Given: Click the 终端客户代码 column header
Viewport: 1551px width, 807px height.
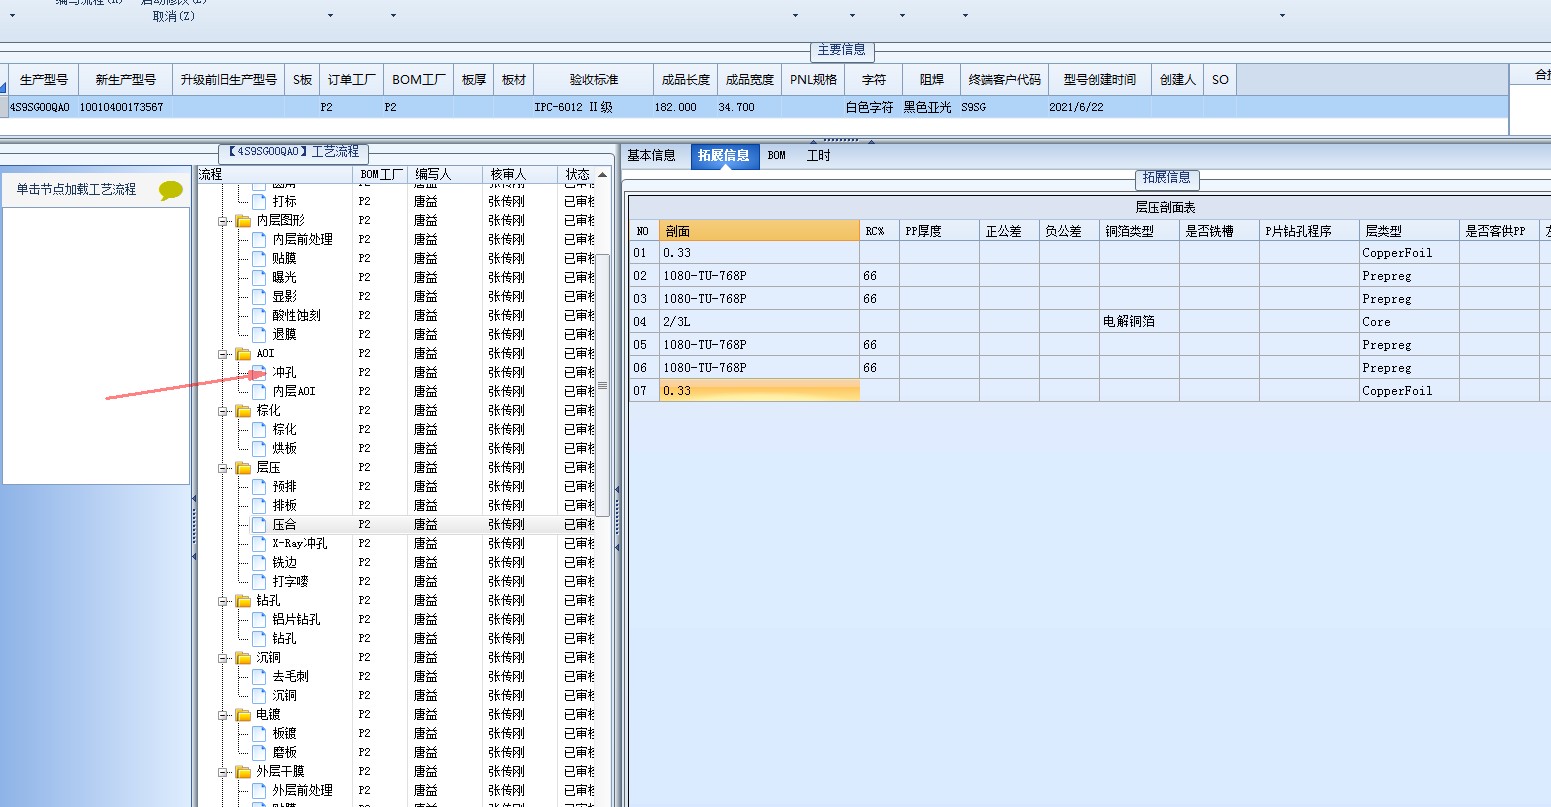Looking at the screenshot, I should (x=1005, y=80).
